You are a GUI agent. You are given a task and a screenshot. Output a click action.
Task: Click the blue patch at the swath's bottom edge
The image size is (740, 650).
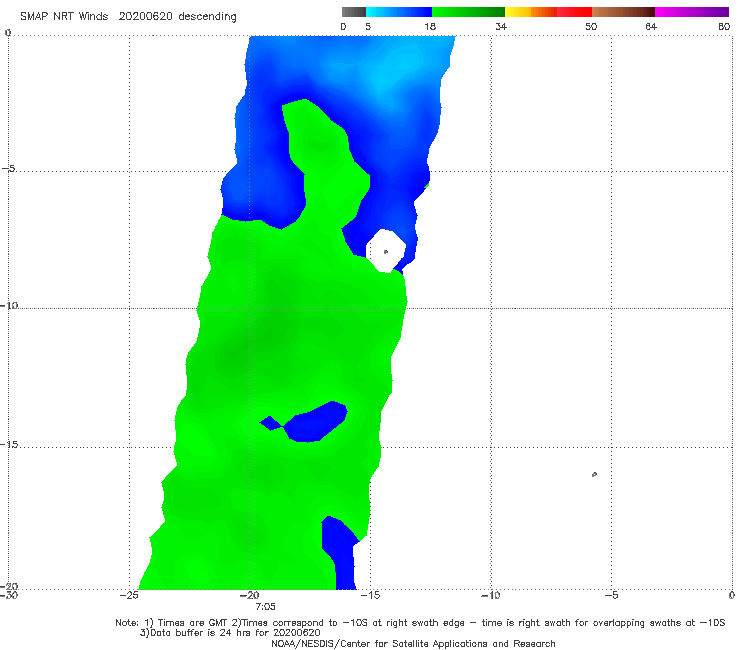pos(343,555)
